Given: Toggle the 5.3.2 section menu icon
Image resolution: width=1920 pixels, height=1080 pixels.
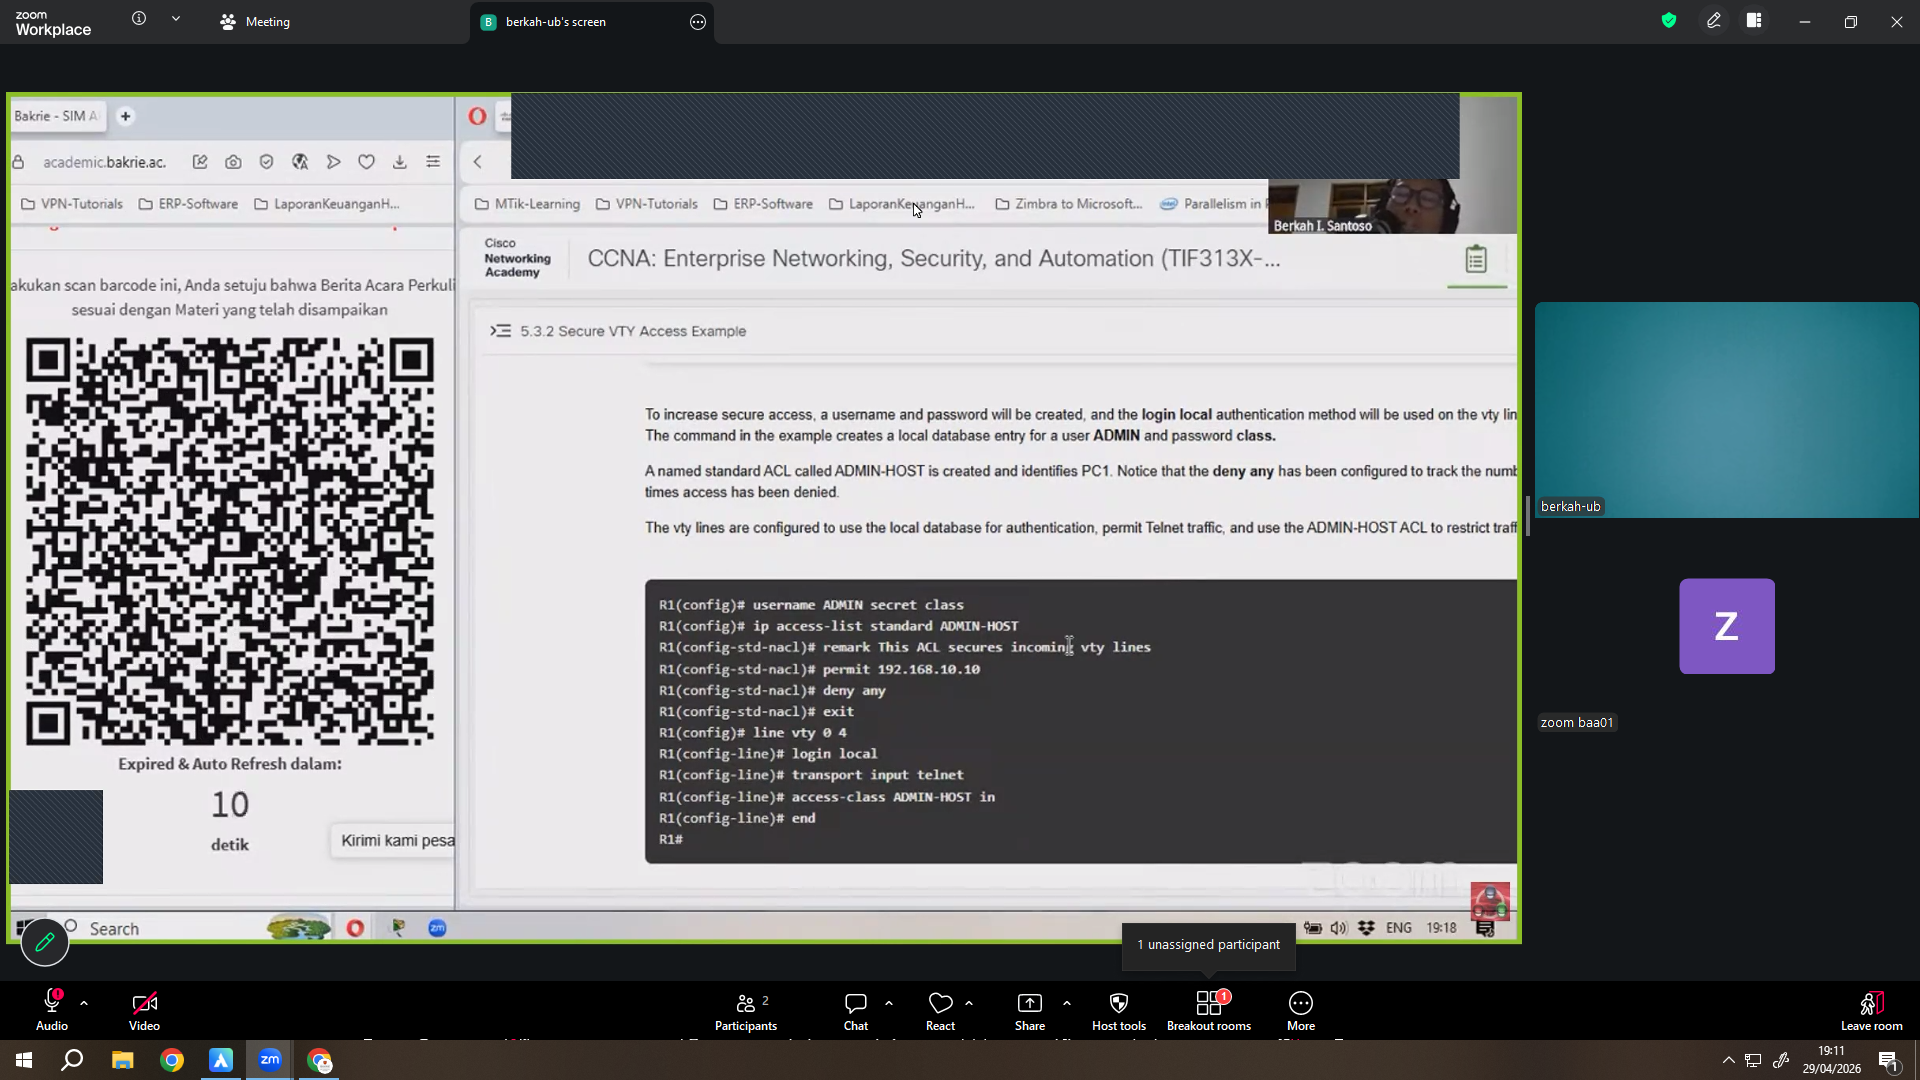Looking at the screenshot, I should pyautogui.click(x=500, y=331).
